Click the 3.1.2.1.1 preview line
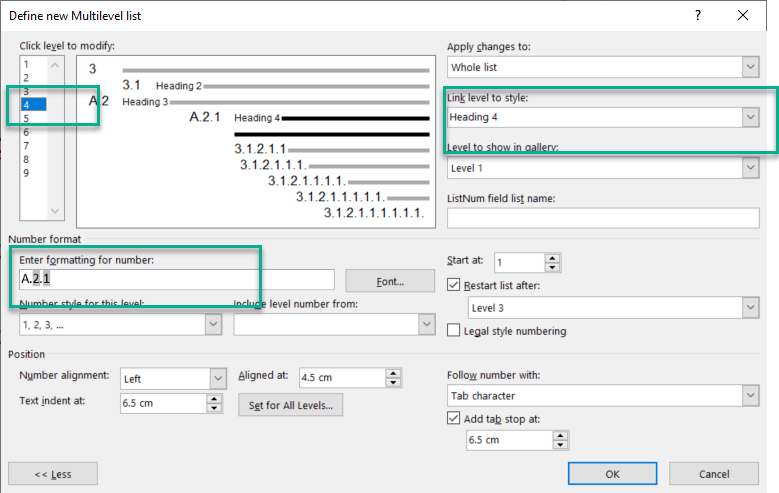Screen dimensions: 779x493 tap(331, 149)
